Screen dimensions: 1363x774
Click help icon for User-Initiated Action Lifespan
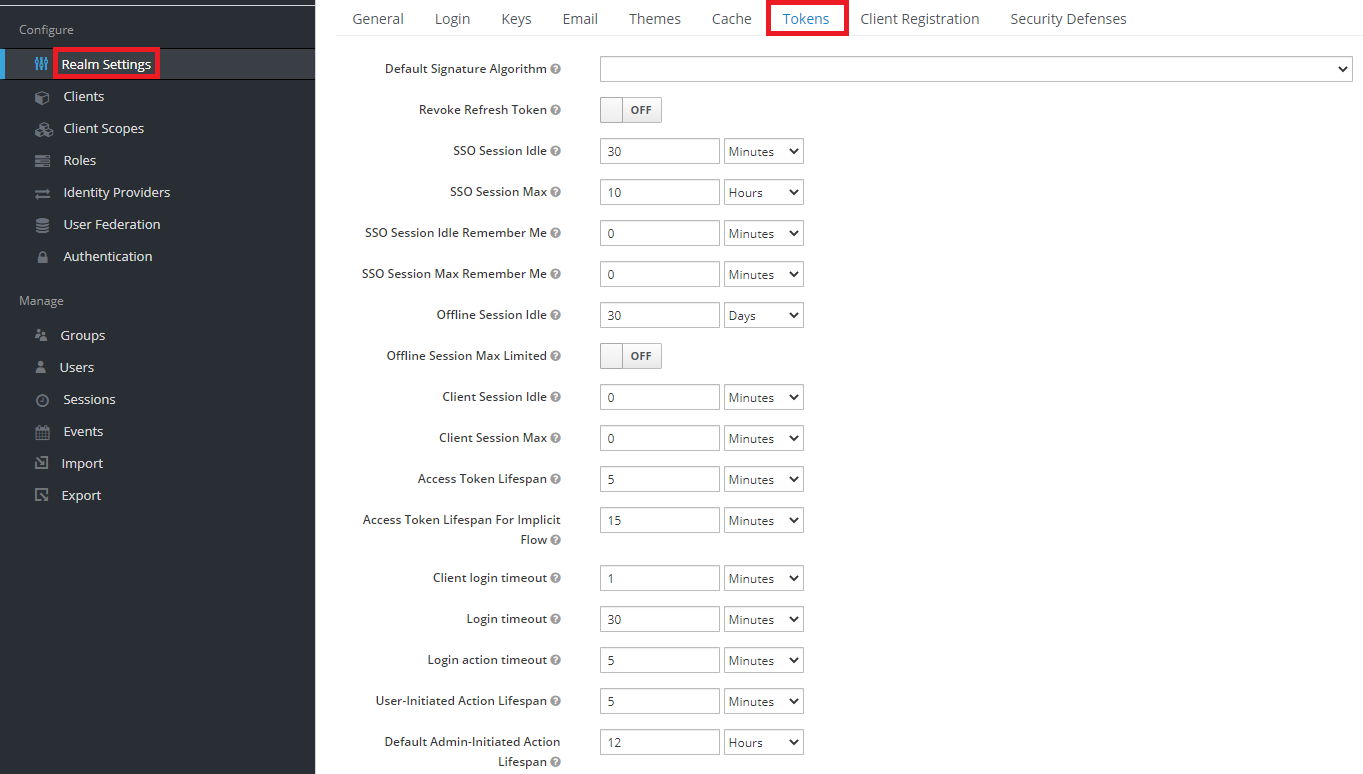(x=555, y=701)
